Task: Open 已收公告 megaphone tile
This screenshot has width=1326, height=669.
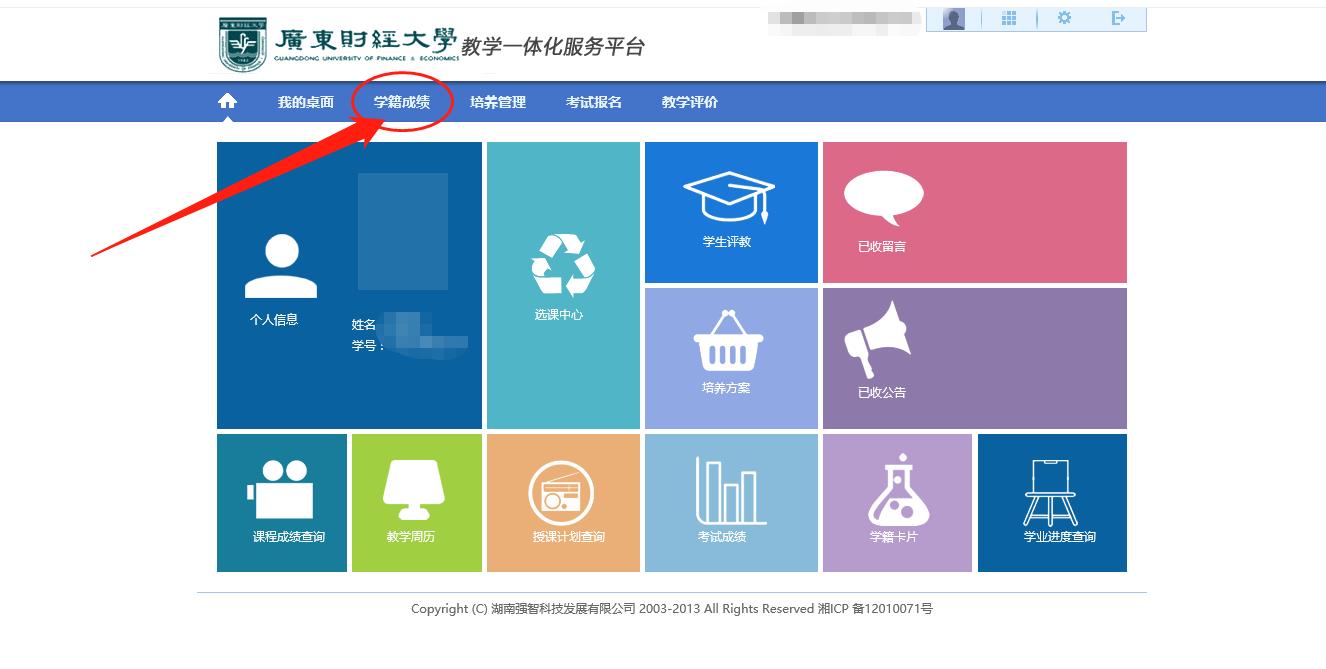Action: pos(974,358)
